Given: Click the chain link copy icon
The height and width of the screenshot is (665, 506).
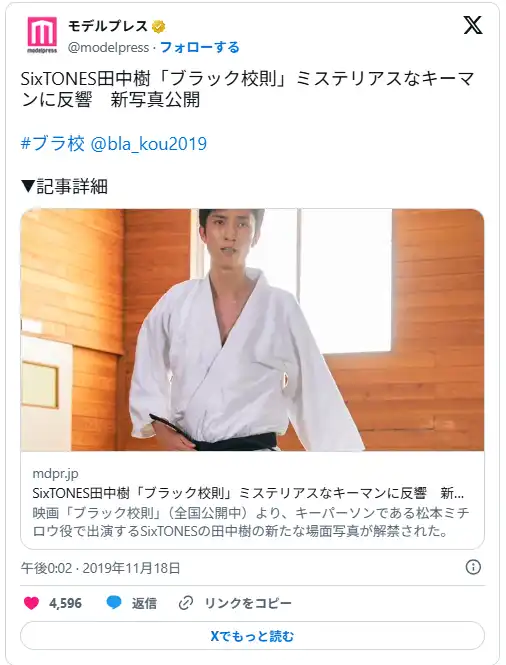Looking at the screenshot, I should pyautogui.click(x=186, y=603).
